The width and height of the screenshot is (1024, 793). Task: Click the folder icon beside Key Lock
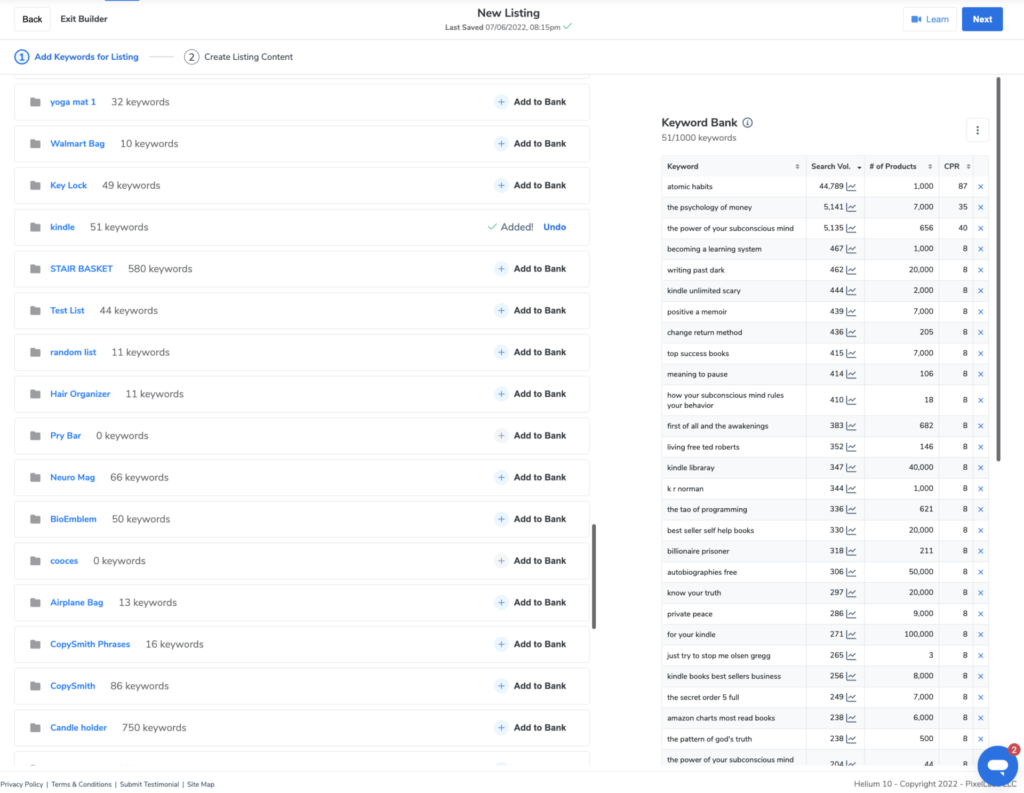pos(35,186)
